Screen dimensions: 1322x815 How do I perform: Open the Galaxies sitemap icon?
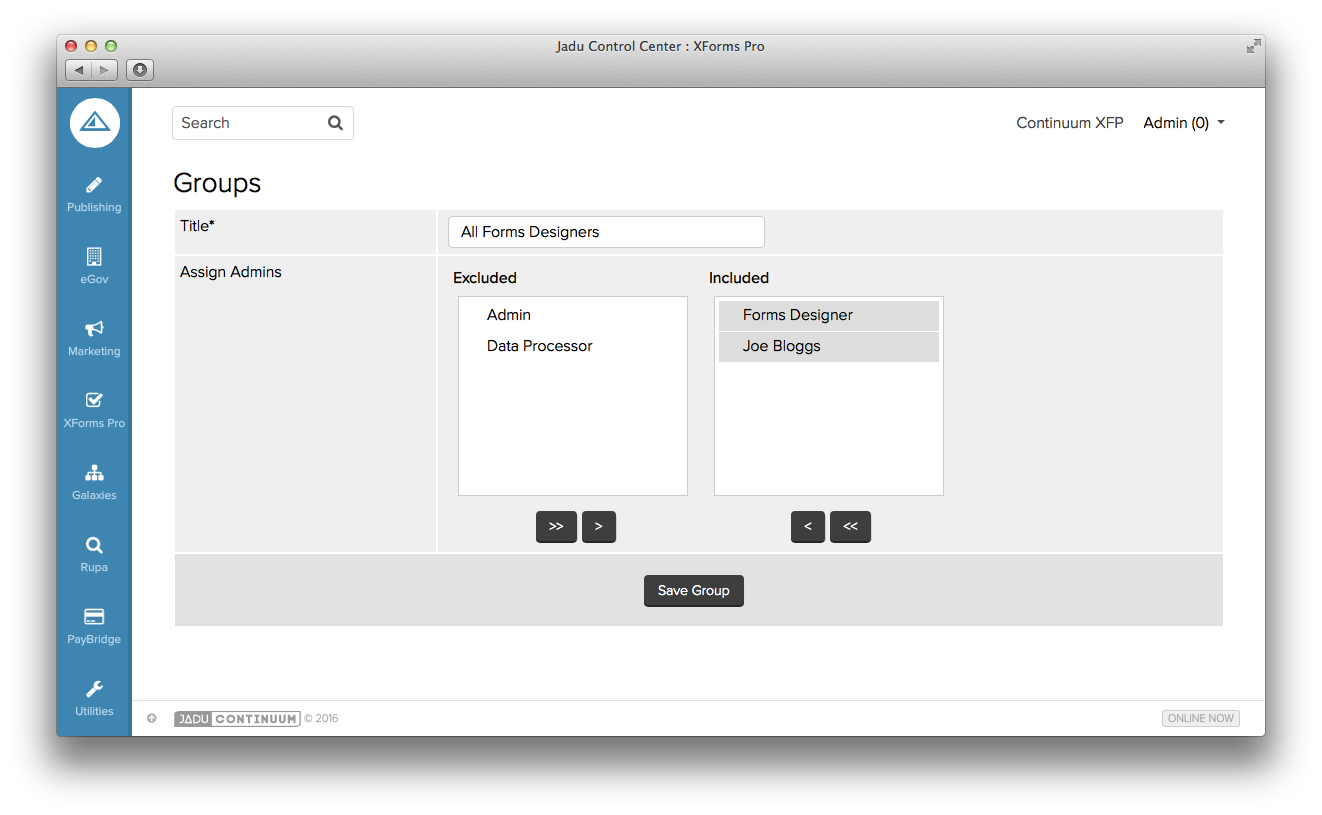[94, 473]
